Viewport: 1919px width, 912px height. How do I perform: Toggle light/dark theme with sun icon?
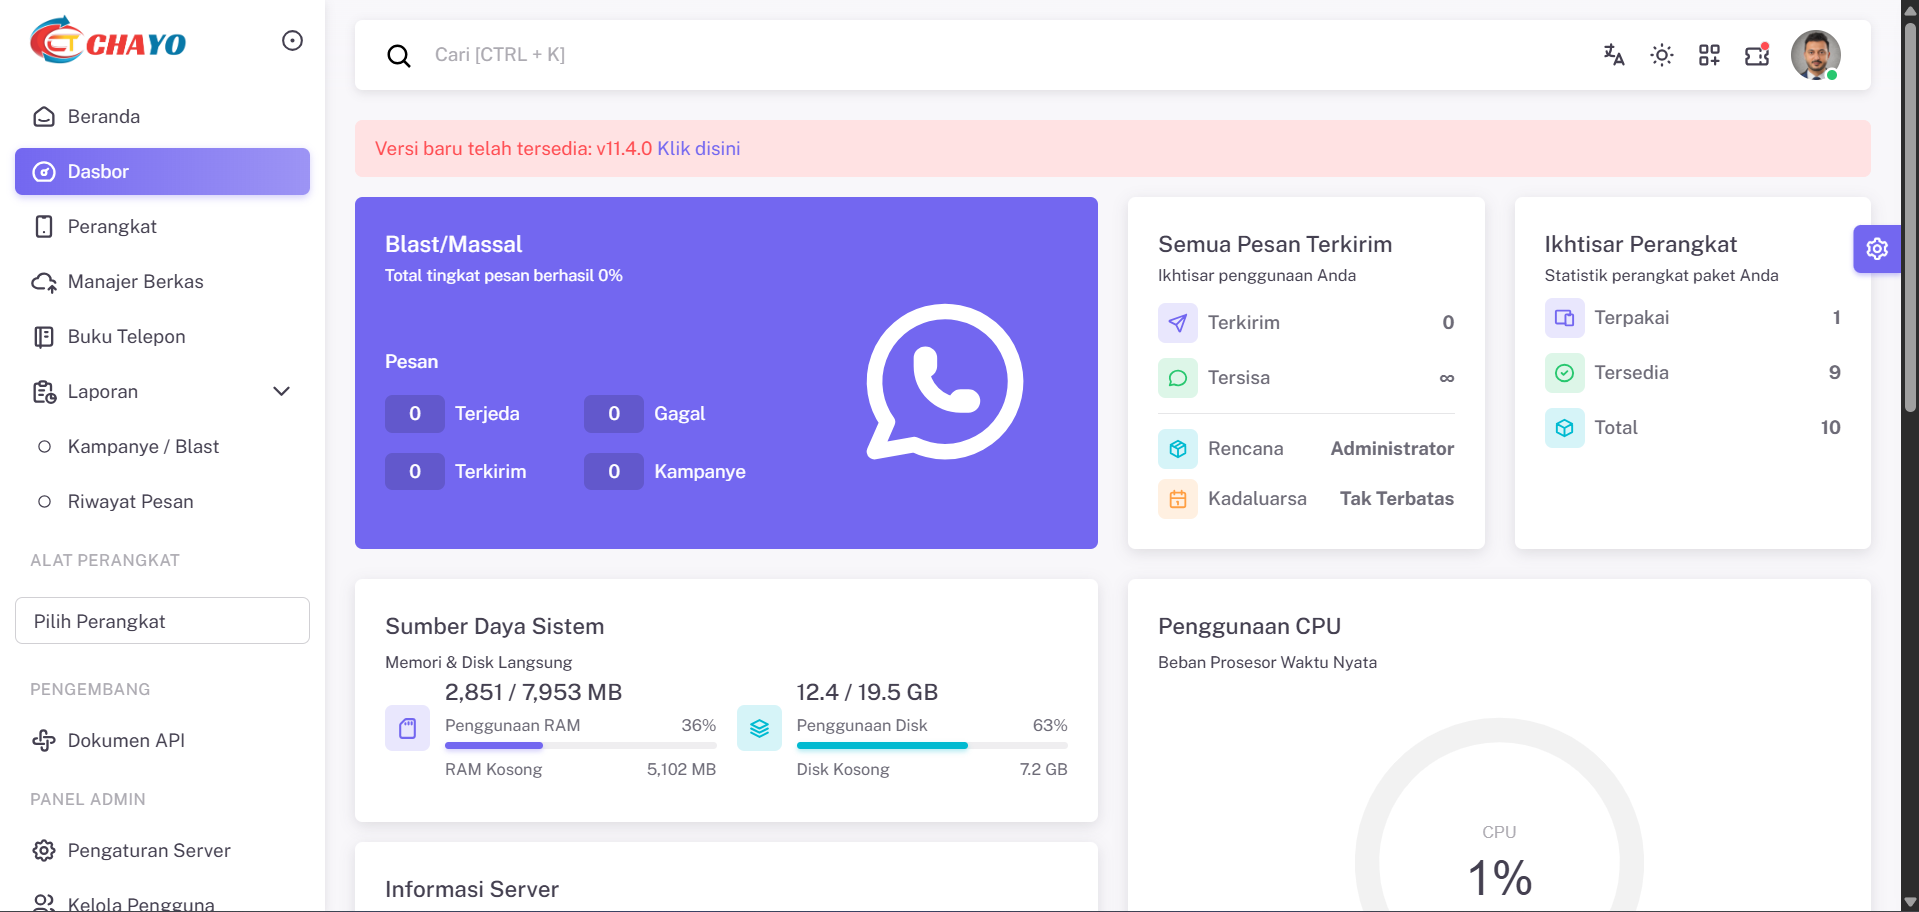pyautogui.click(x=1661, y=55)
